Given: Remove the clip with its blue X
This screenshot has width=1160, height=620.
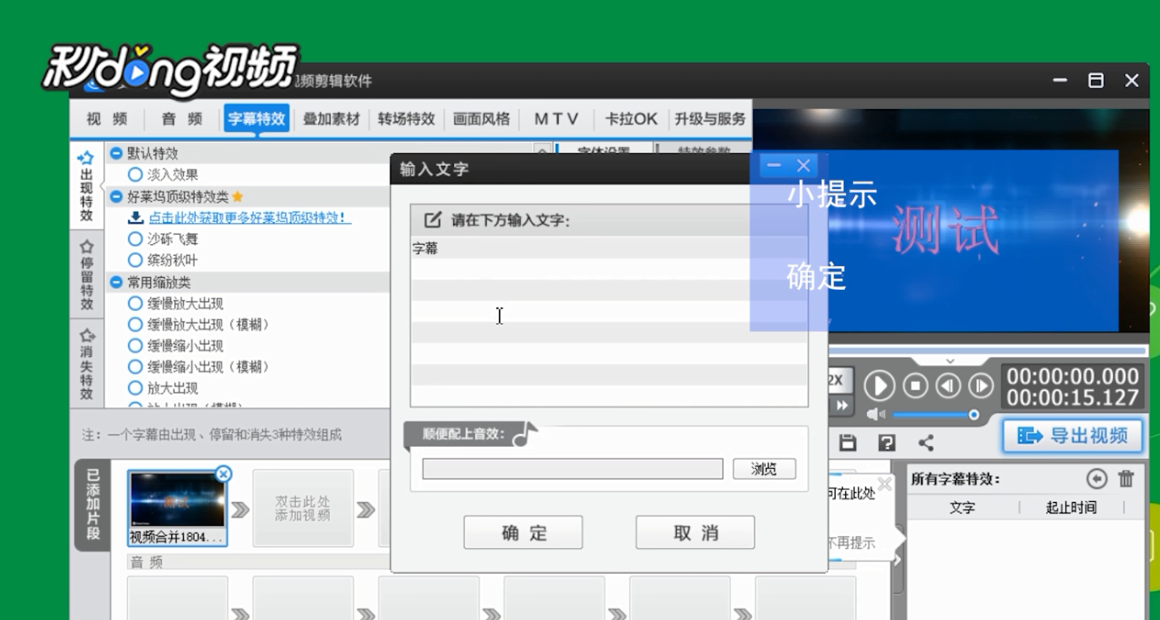Looking at the screenshot, I should pyautogui.click(x=223, y=474).
